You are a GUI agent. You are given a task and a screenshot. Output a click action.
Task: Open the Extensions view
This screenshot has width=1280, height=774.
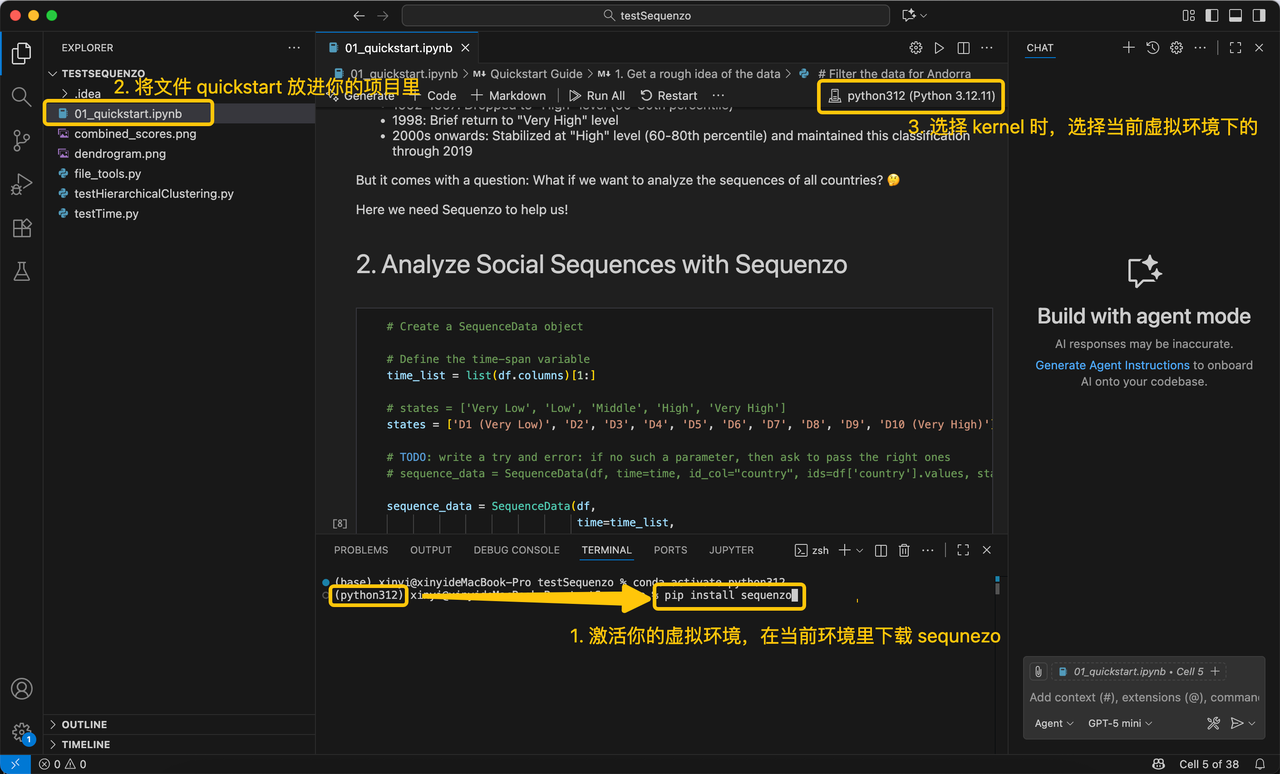coord(21,228)
